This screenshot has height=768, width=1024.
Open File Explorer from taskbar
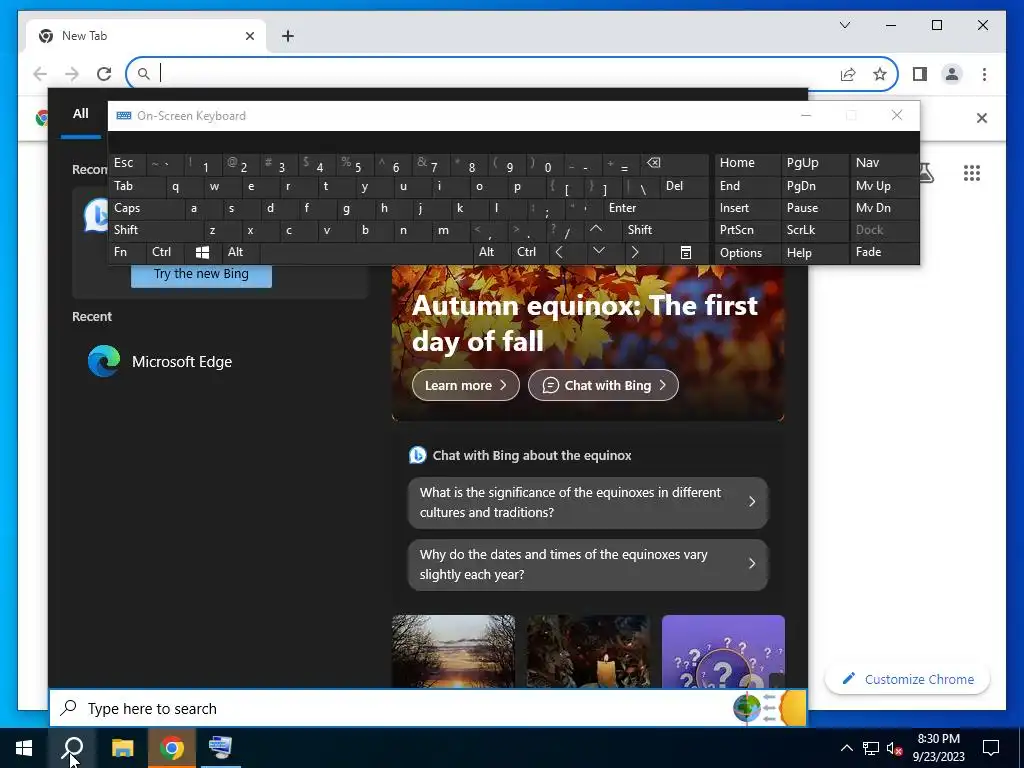[x=122, y=748]
